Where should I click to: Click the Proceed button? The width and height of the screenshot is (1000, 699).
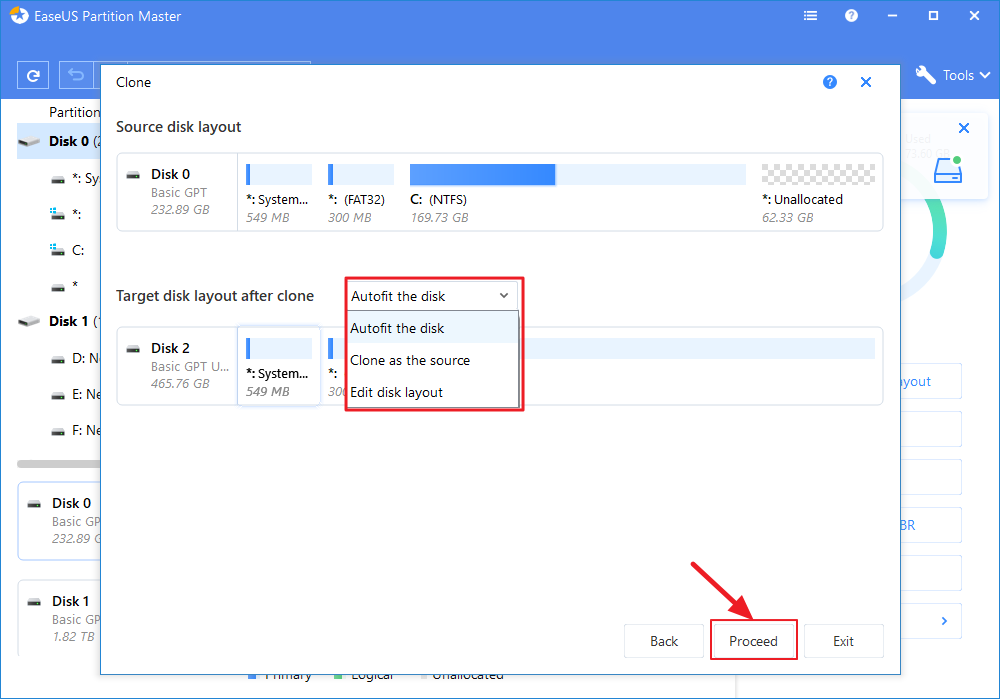pos(753,640)
